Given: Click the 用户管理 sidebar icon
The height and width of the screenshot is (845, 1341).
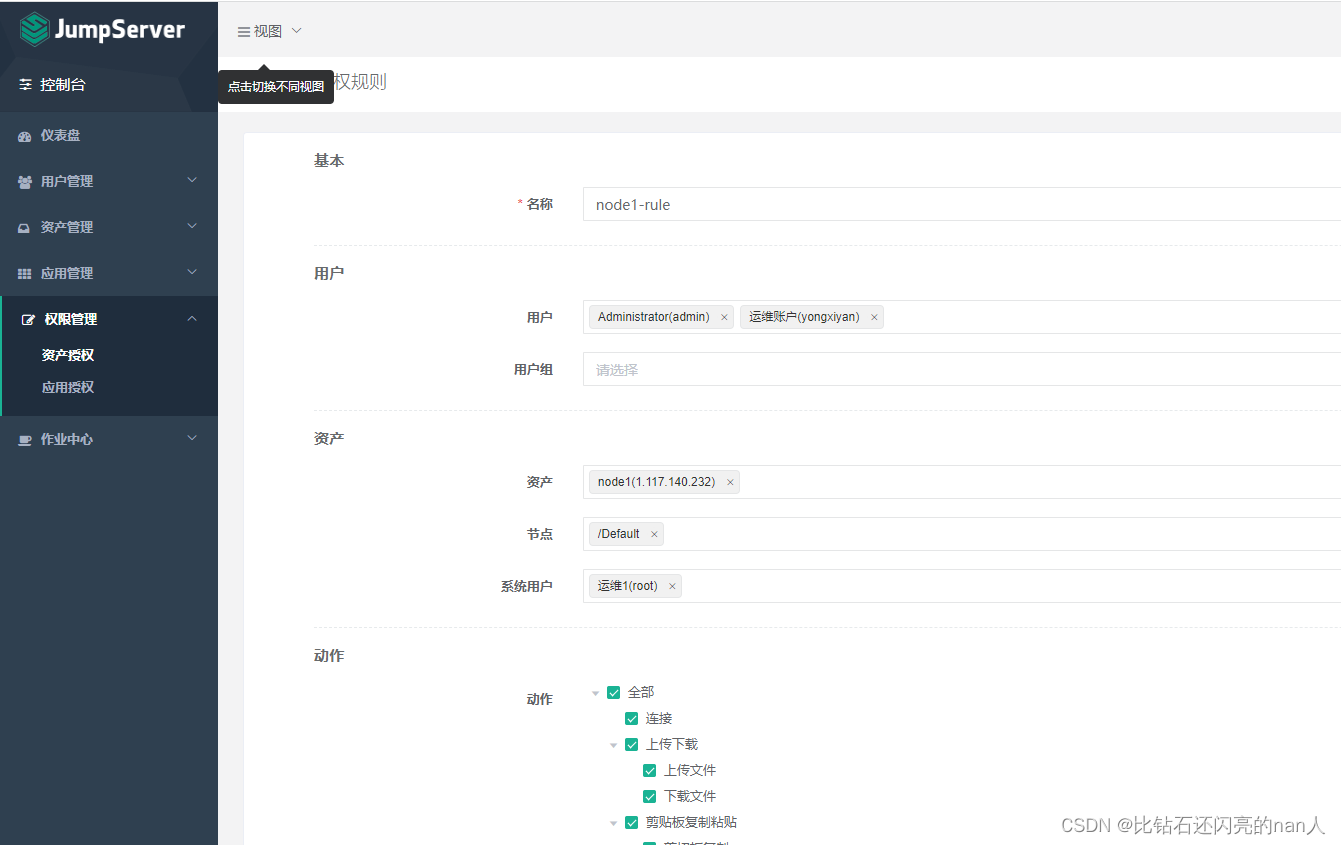Looking at the screenshot, I should (25, 181).
